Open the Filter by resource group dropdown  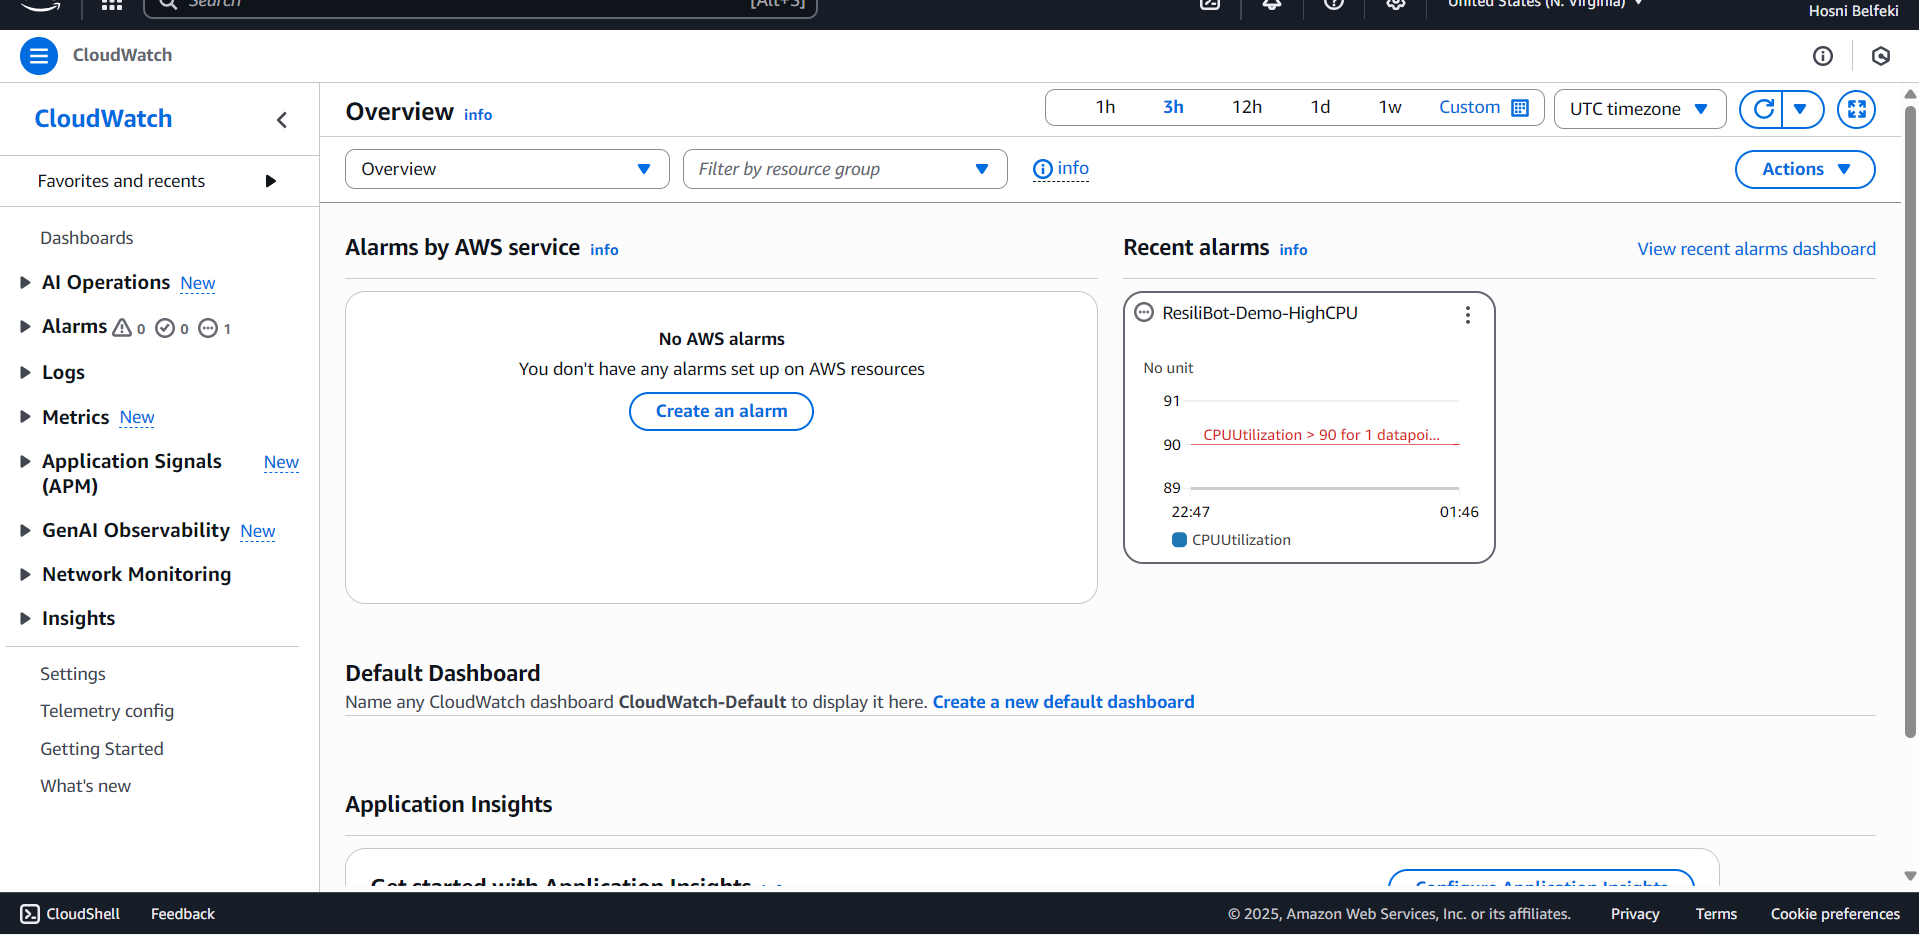[x=845, y=169]
